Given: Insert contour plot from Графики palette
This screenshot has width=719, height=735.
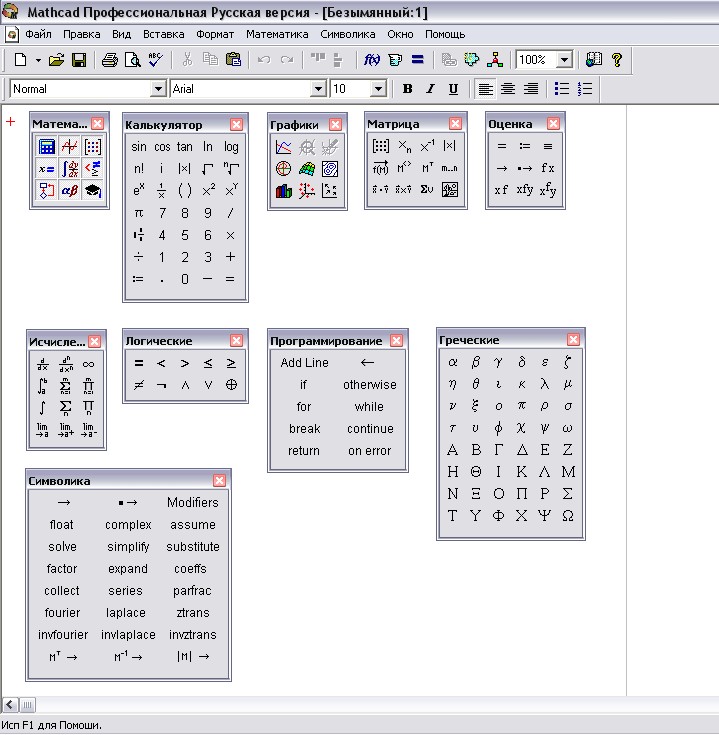Looking at the screenshot, I should pyautogui.click(x=330, y=169).
